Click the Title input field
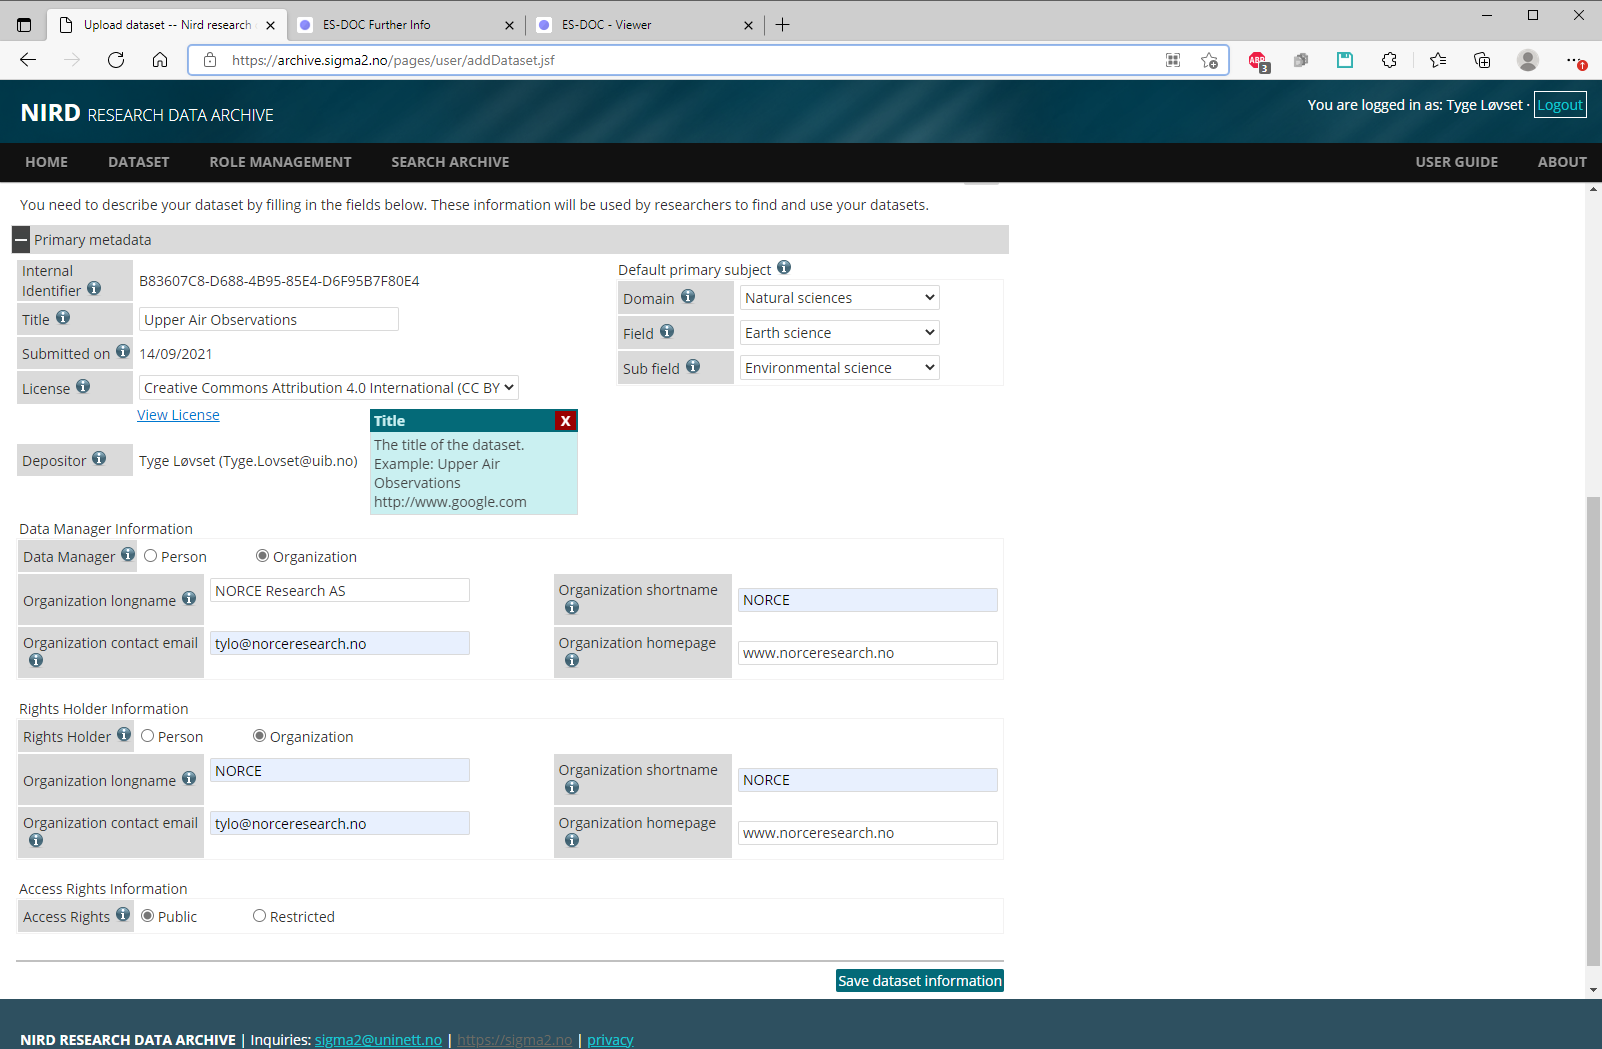 [x=268, y=320]
